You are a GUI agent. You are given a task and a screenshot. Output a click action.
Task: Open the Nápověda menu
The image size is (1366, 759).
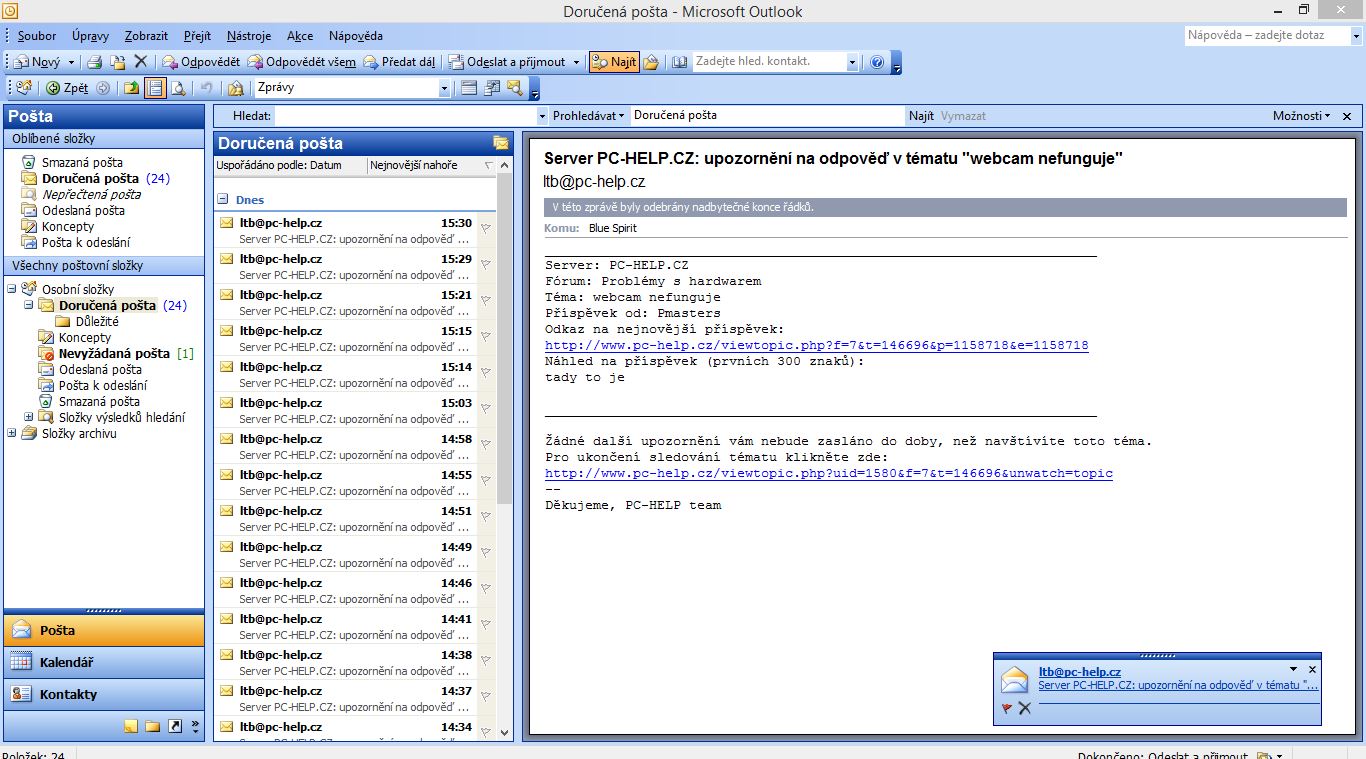pos(356,36)
